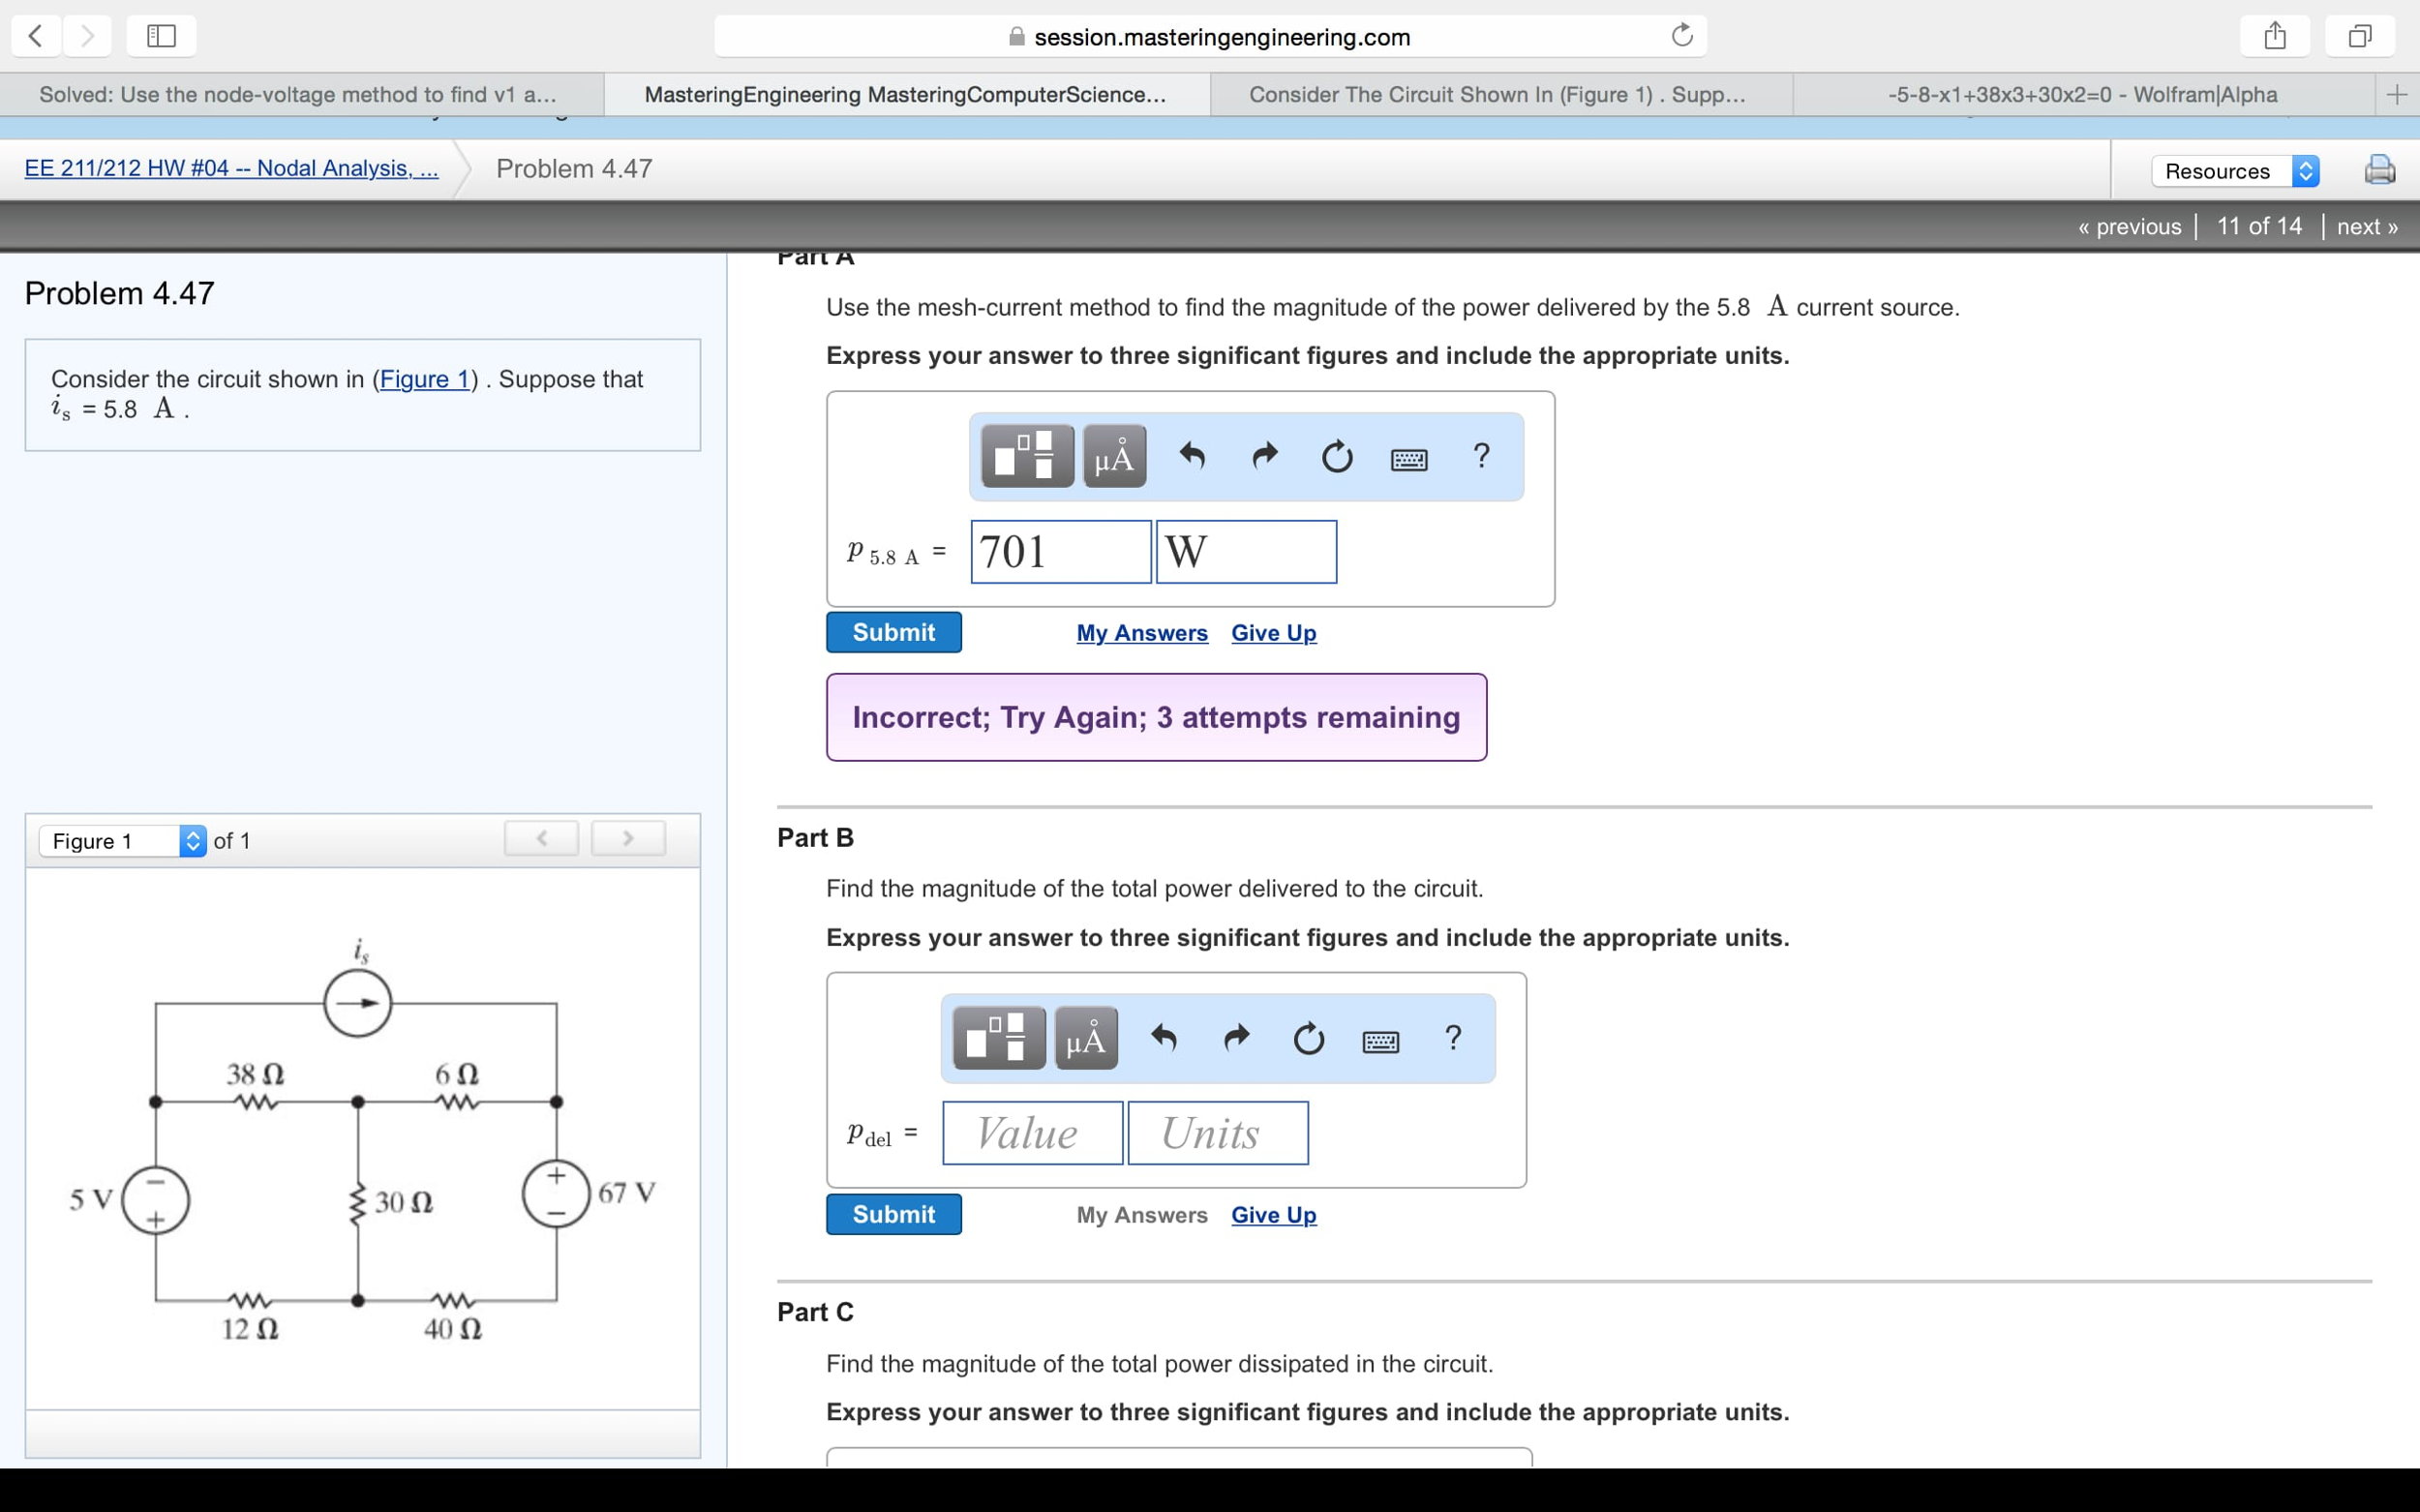The height and width of the screenshot is (1512, 2420).
Task: Open units symbols palette in Part A
Action: (x=1114, y=456)
